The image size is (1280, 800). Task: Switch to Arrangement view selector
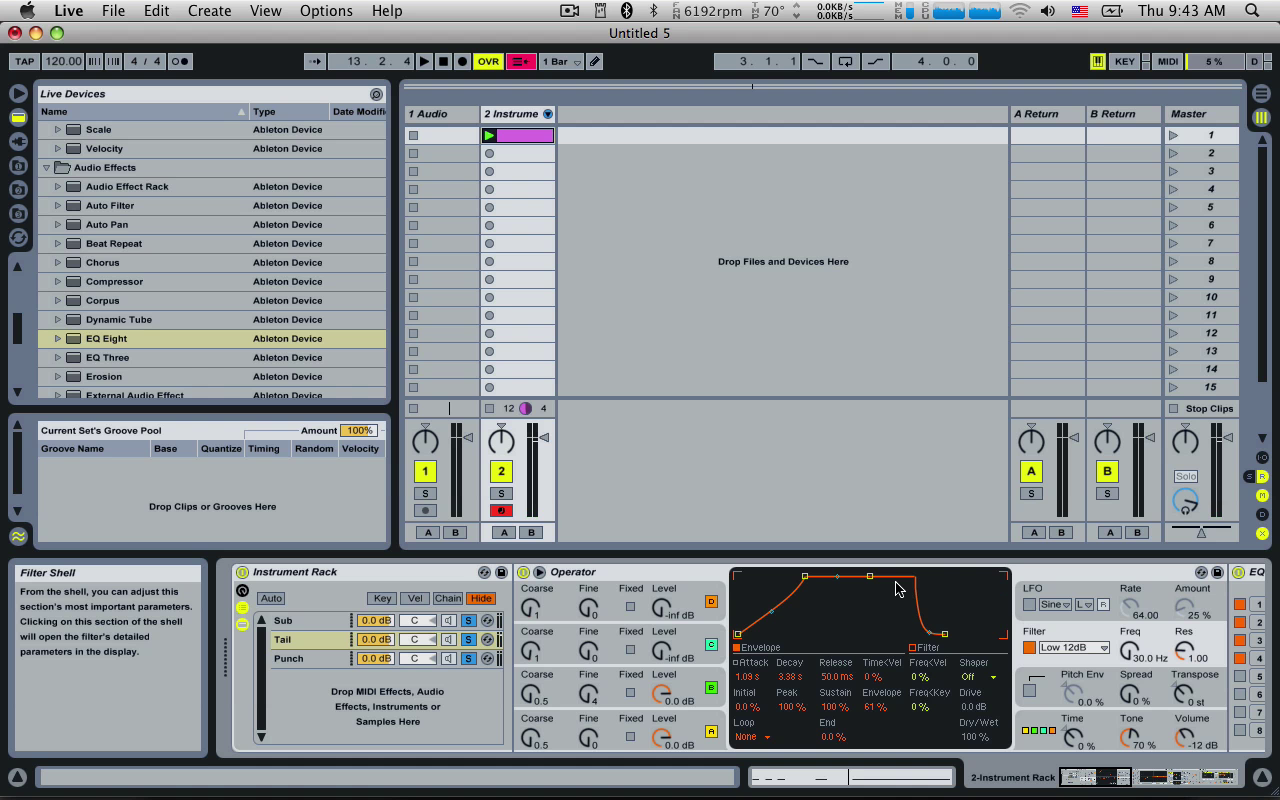click(x=1261, y=94)
